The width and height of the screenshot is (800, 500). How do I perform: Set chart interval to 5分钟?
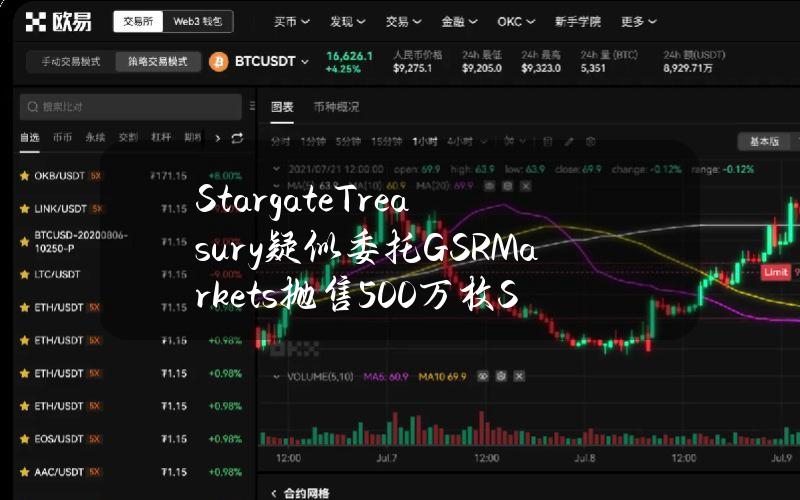348,141
